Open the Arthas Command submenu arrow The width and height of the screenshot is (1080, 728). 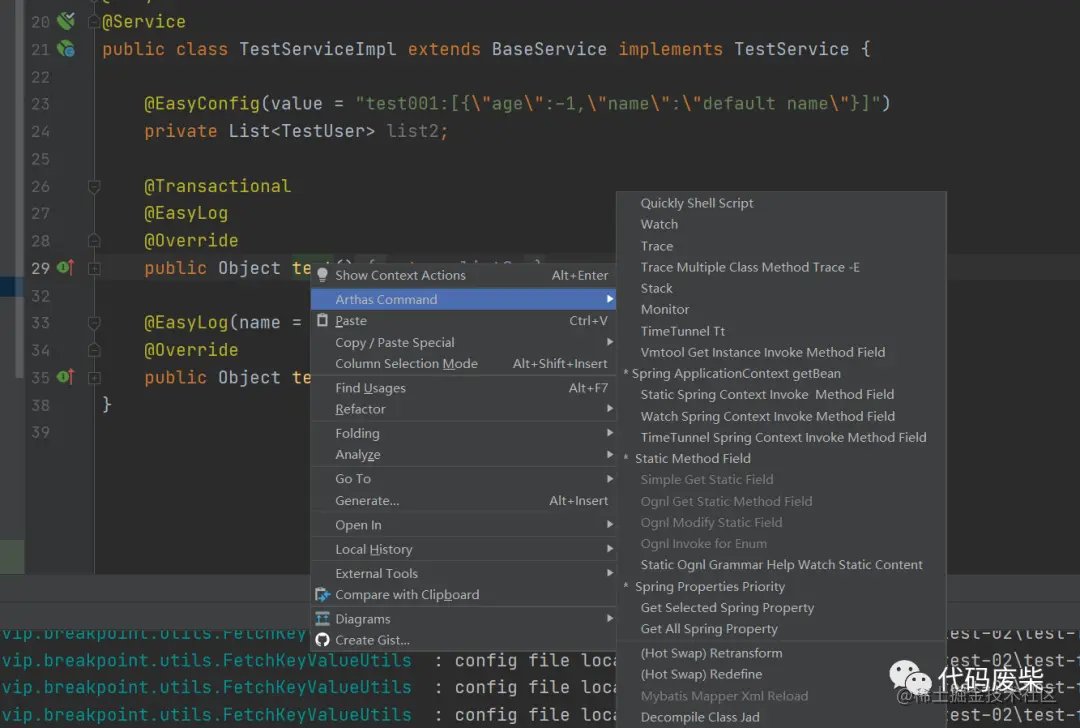(610, 299)
